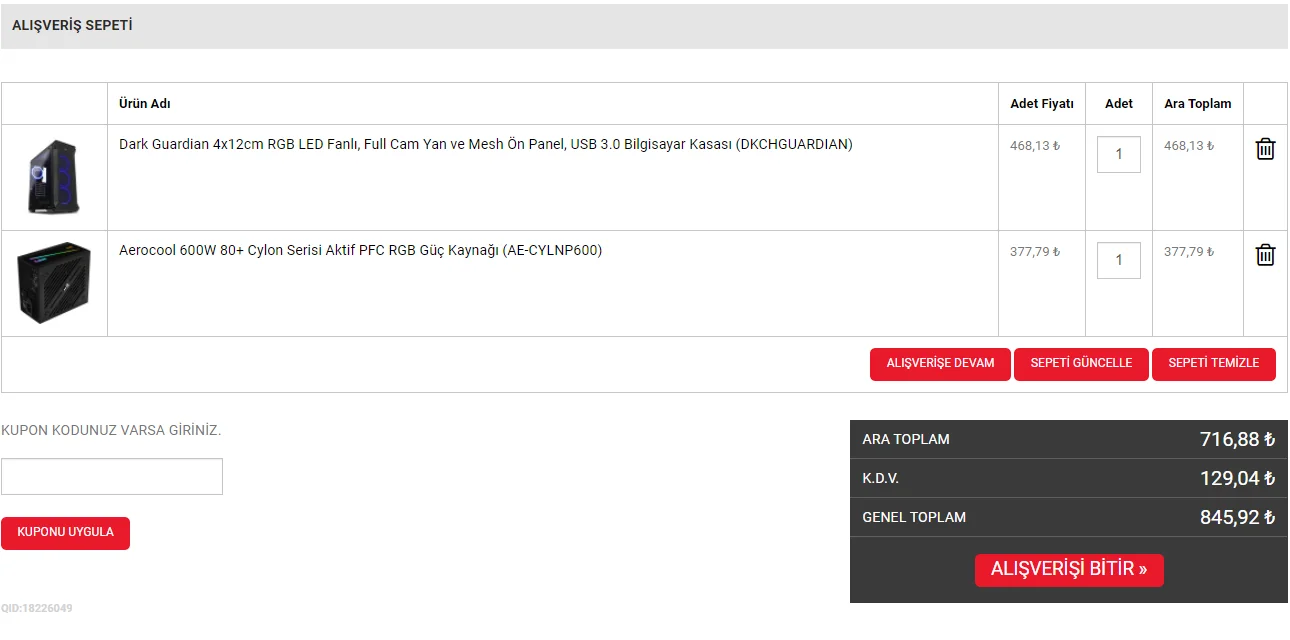The image size is (1290, 640).
Task: Click the Ürün Adı column header
Action: point(144,103)
